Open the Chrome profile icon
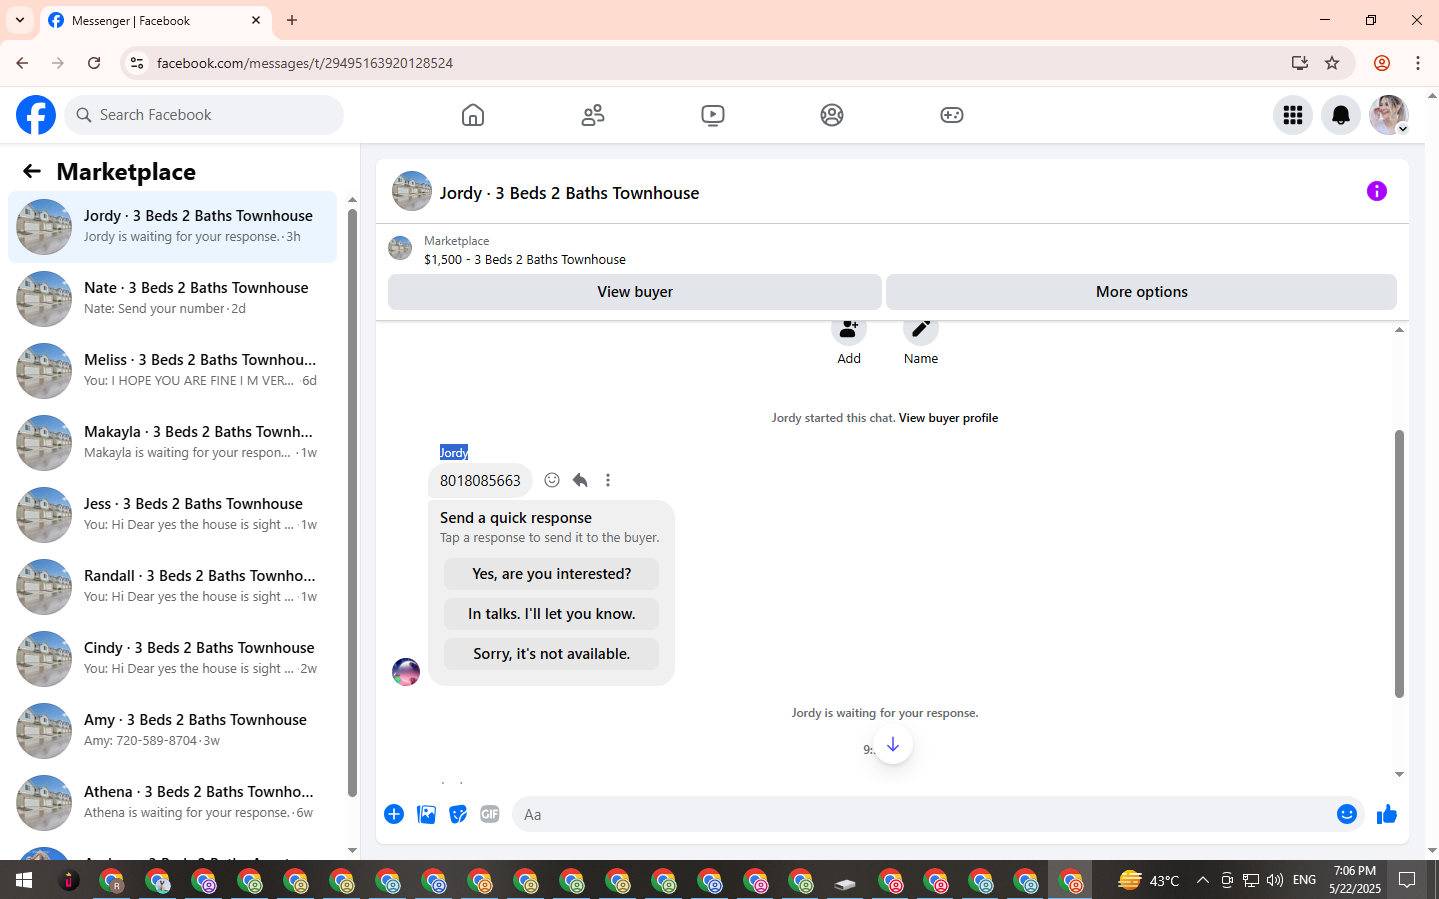 pos(1382,63)
